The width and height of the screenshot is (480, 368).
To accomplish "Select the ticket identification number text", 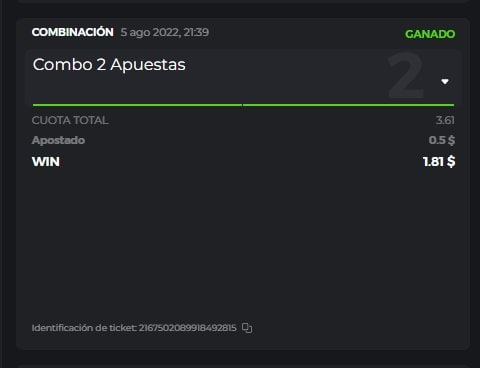I will (188, 328).
